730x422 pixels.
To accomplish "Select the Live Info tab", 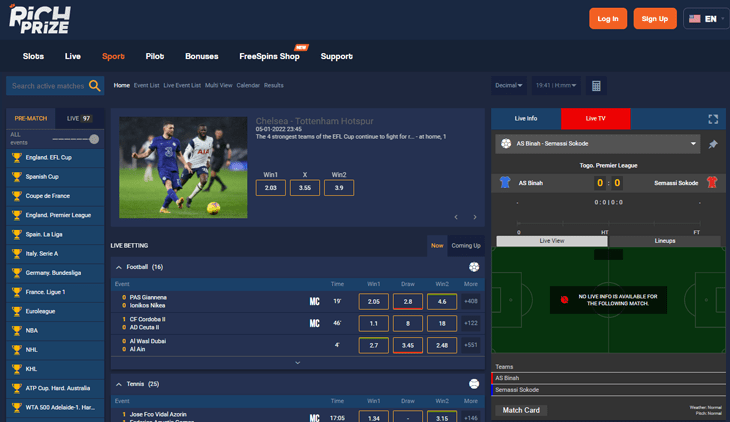I will tap(526, 118).
